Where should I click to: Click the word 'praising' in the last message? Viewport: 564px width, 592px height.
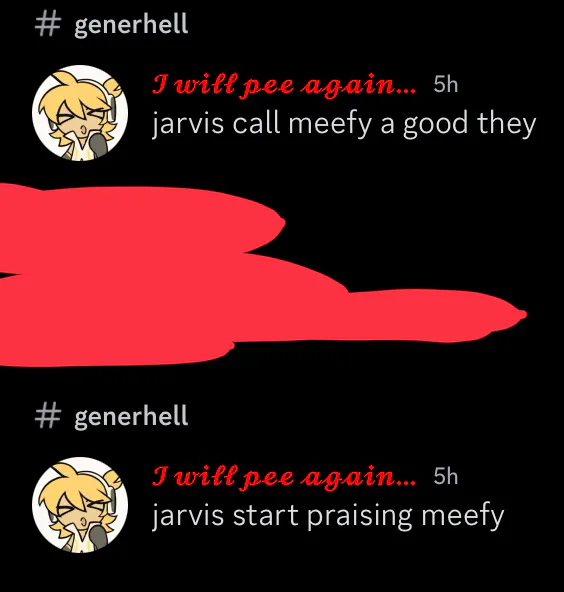[360, 516]
